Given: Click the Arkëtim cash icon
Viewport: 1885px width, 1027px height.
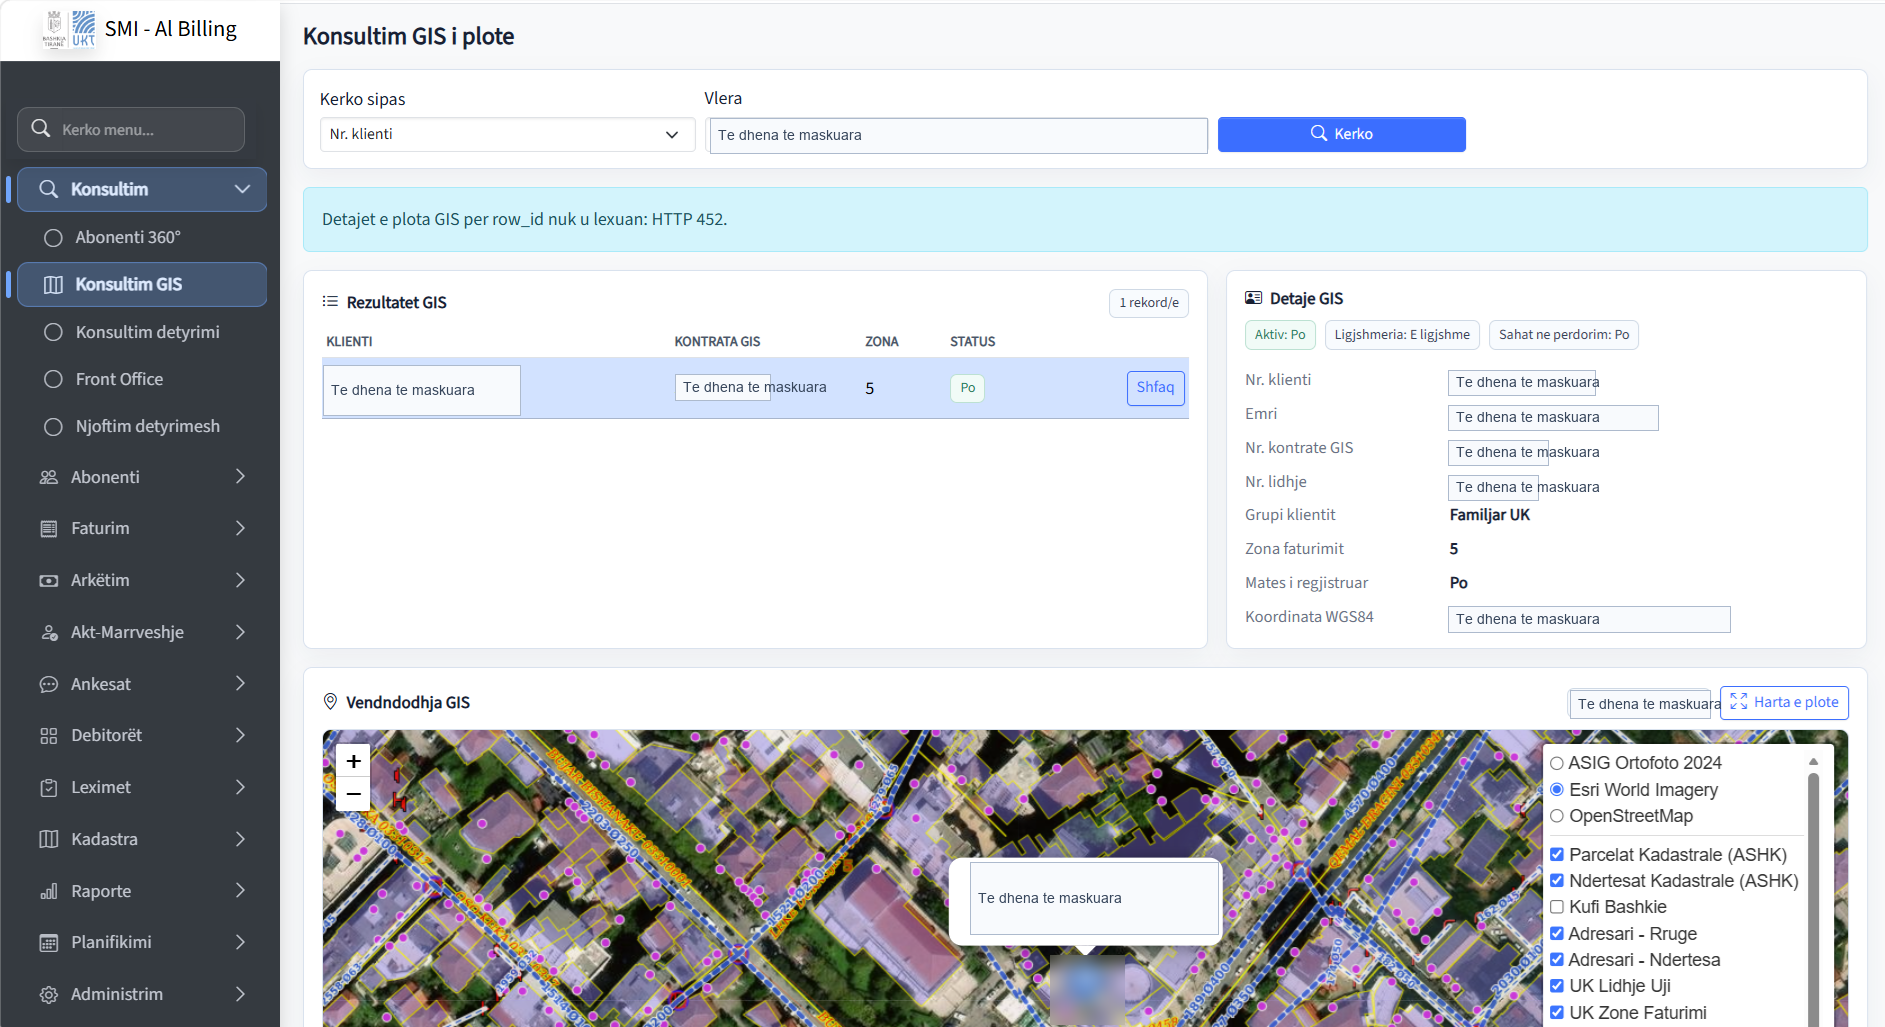Looking at the screenshot, I should coord(48,580).
